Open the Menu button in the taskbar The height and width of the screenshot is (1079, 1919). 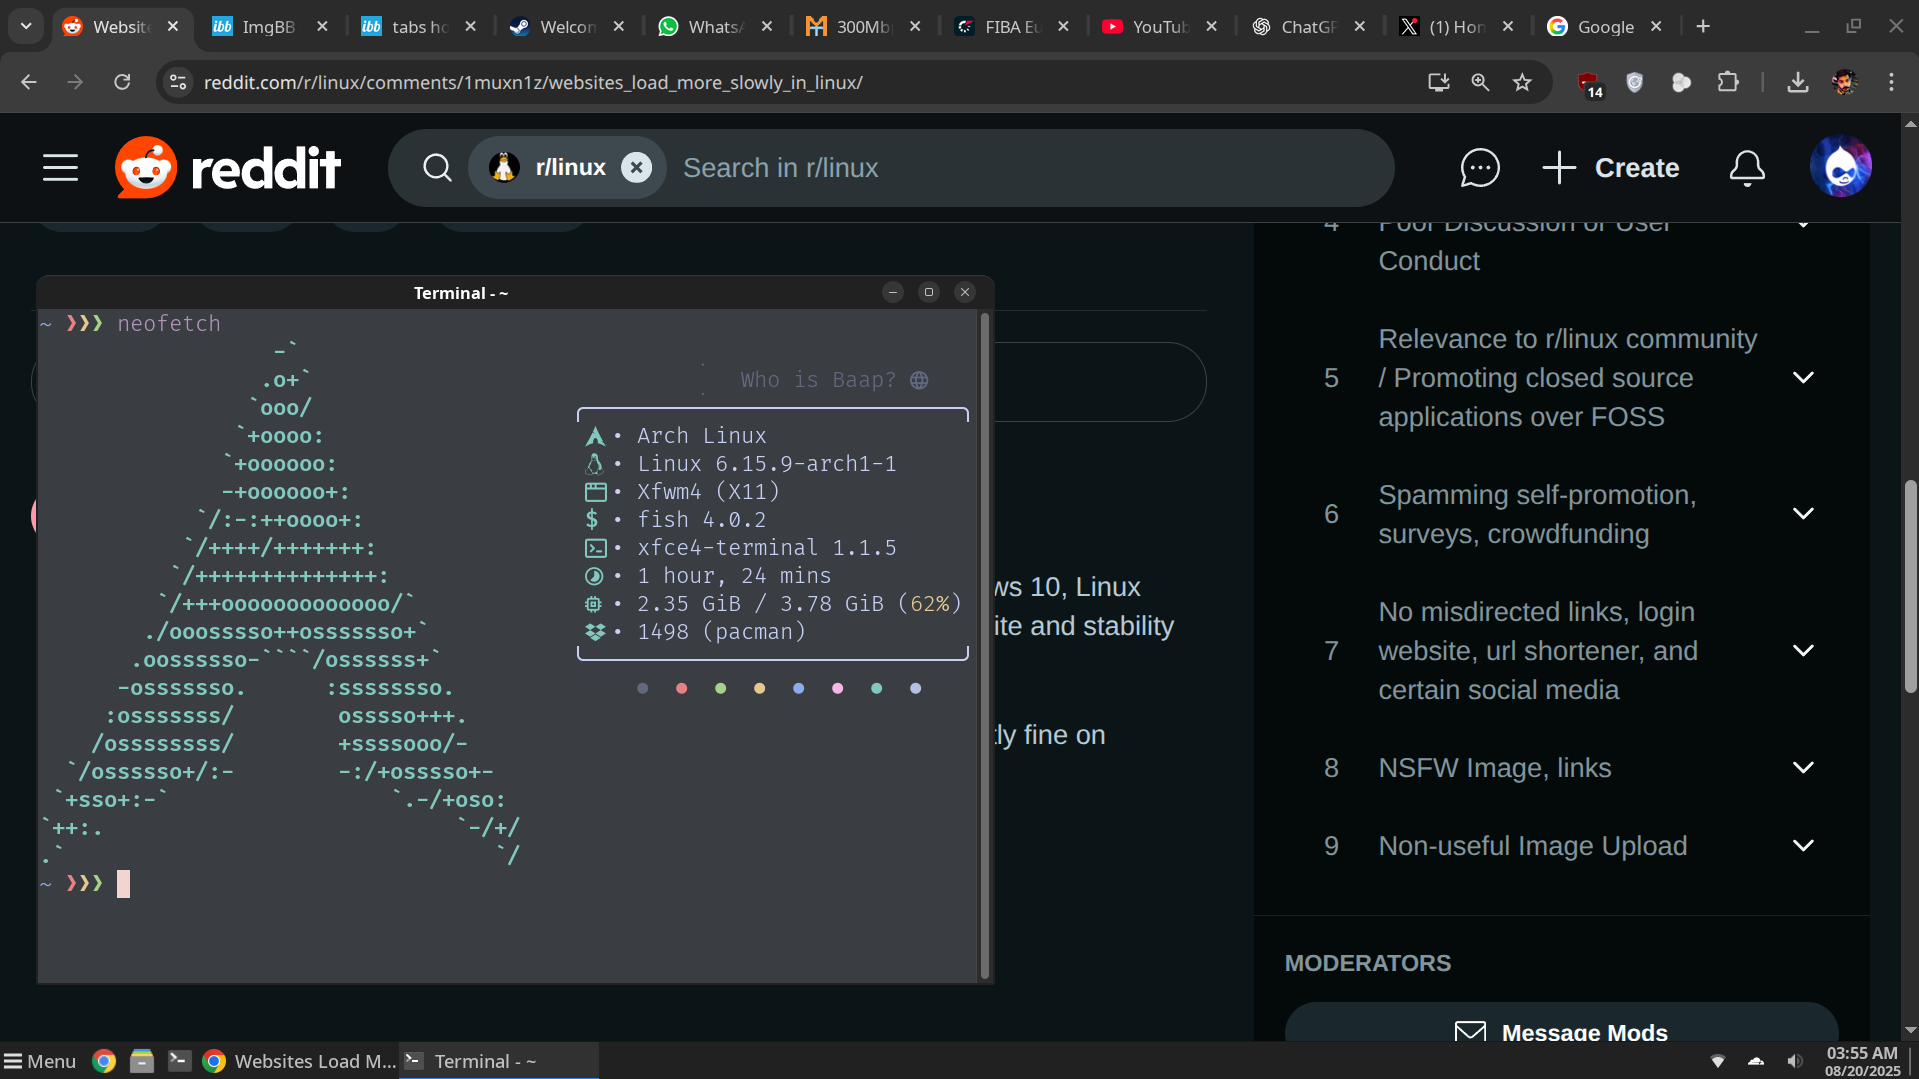click(40, 1061)
